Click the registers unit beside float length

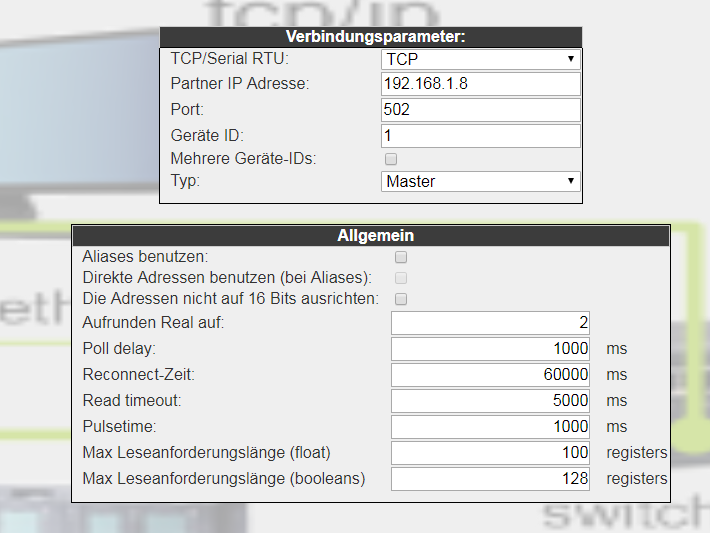coord(637,452)
